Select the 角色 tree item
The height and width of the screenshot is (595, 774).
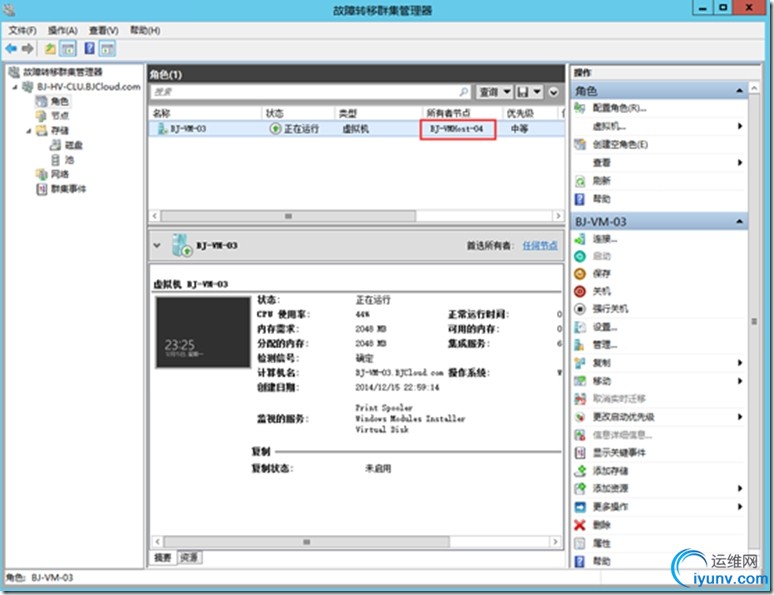[x=59, y=101]
